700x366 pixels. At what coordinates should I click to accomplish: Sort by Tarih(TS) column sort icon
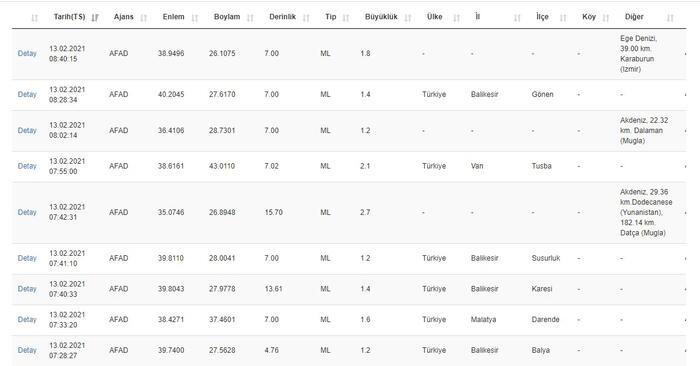click(95, 18)
